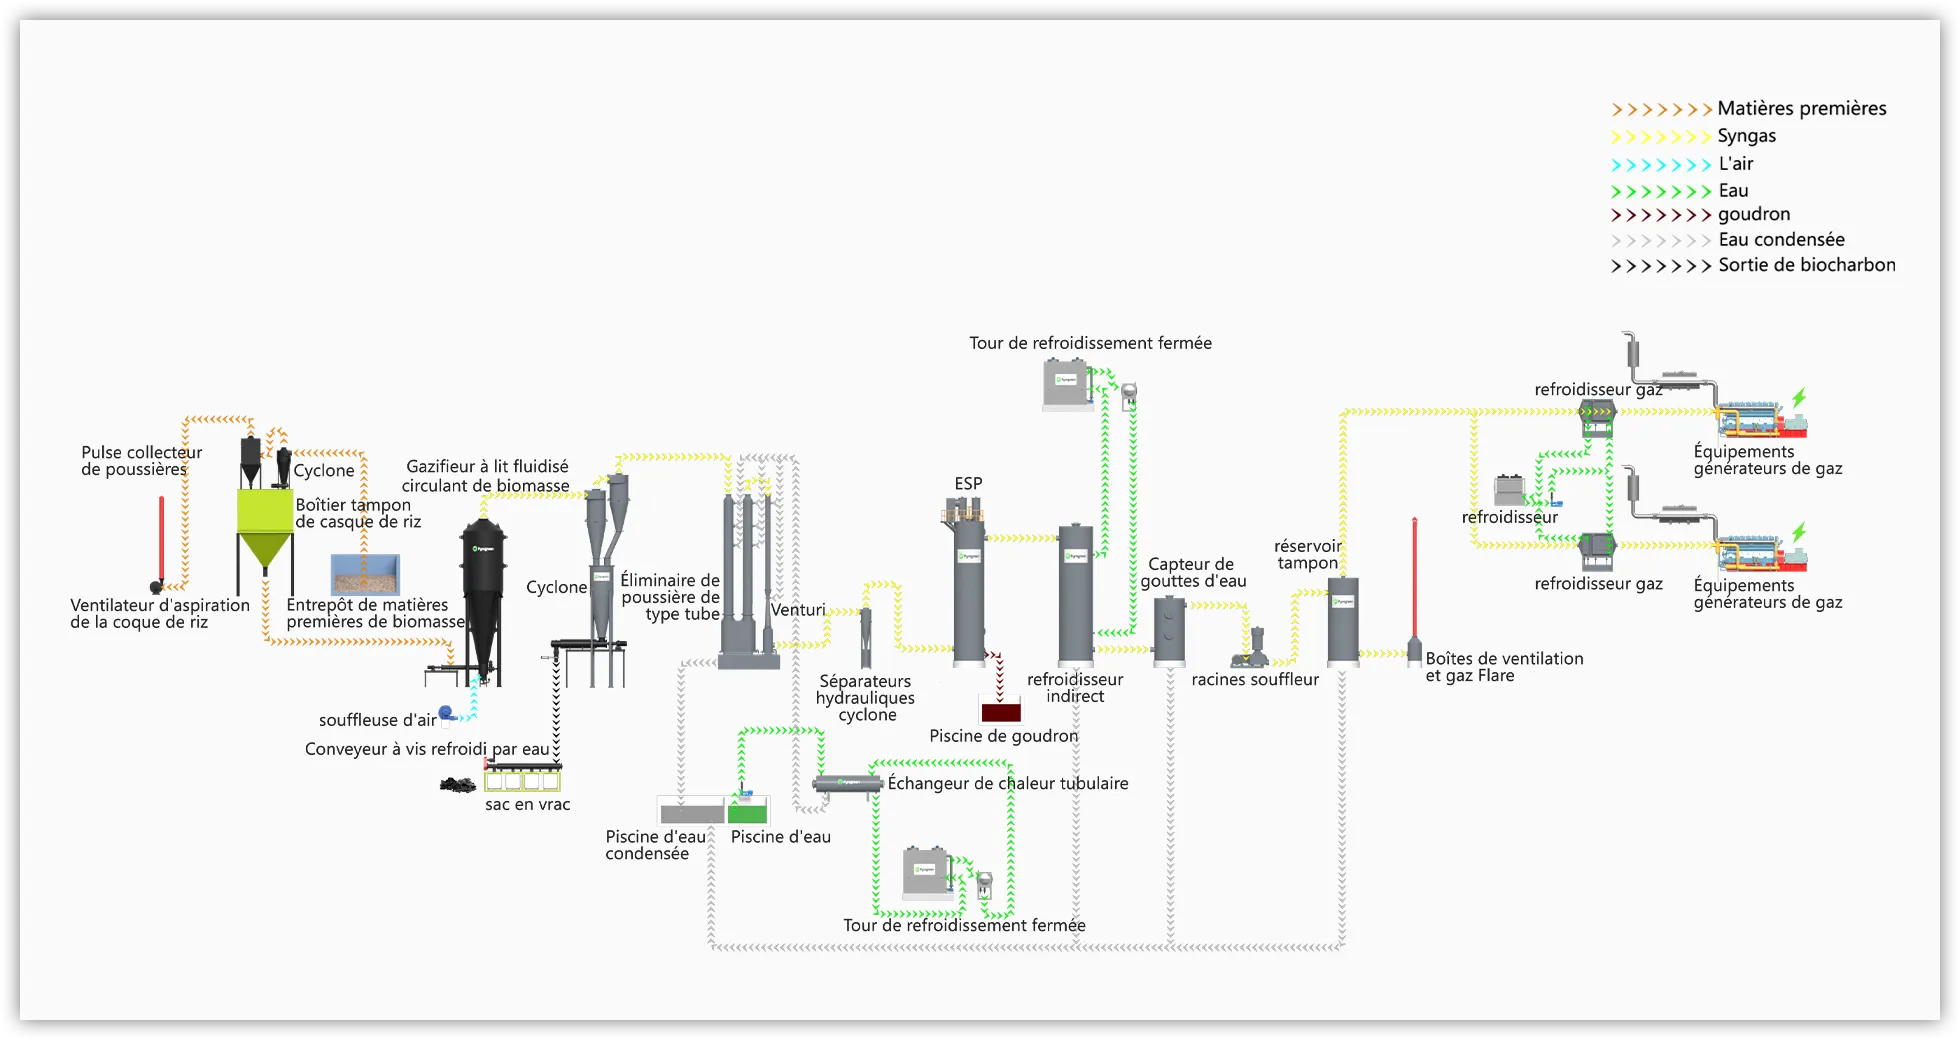Image resolution: width=1960 pixels, height=1040 pixels.
Task: Click the green Eau legend arrows
Action: 1660,191
